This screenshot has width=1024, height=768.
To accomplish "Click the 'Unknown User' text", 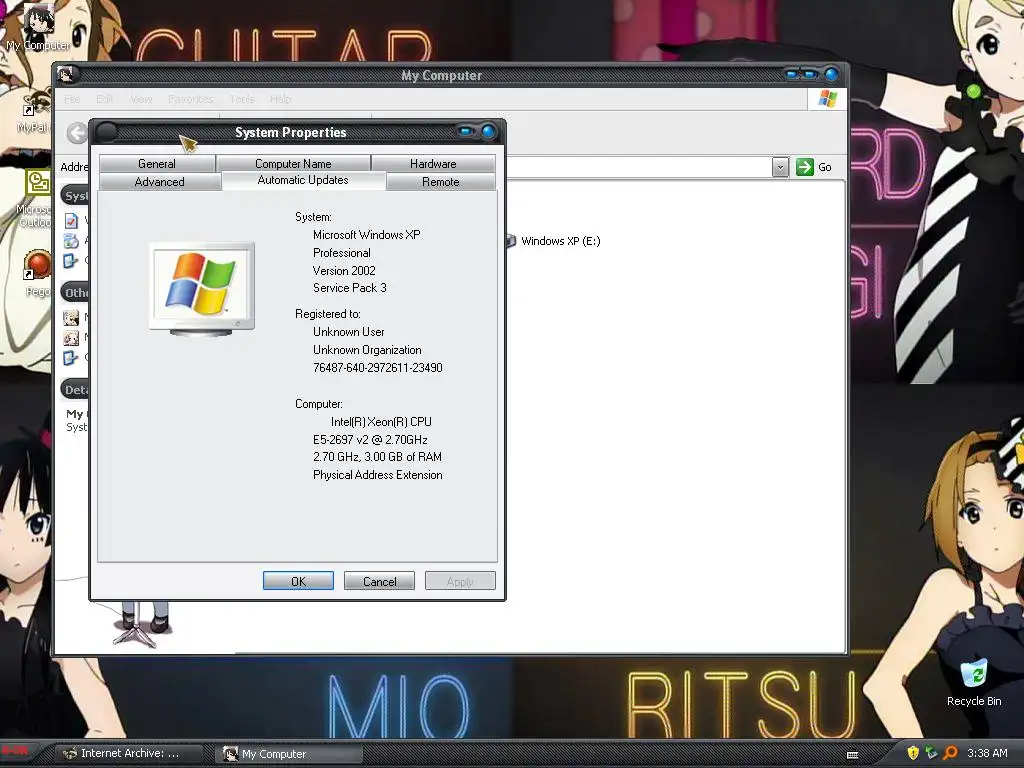I will tap(349, 332).
